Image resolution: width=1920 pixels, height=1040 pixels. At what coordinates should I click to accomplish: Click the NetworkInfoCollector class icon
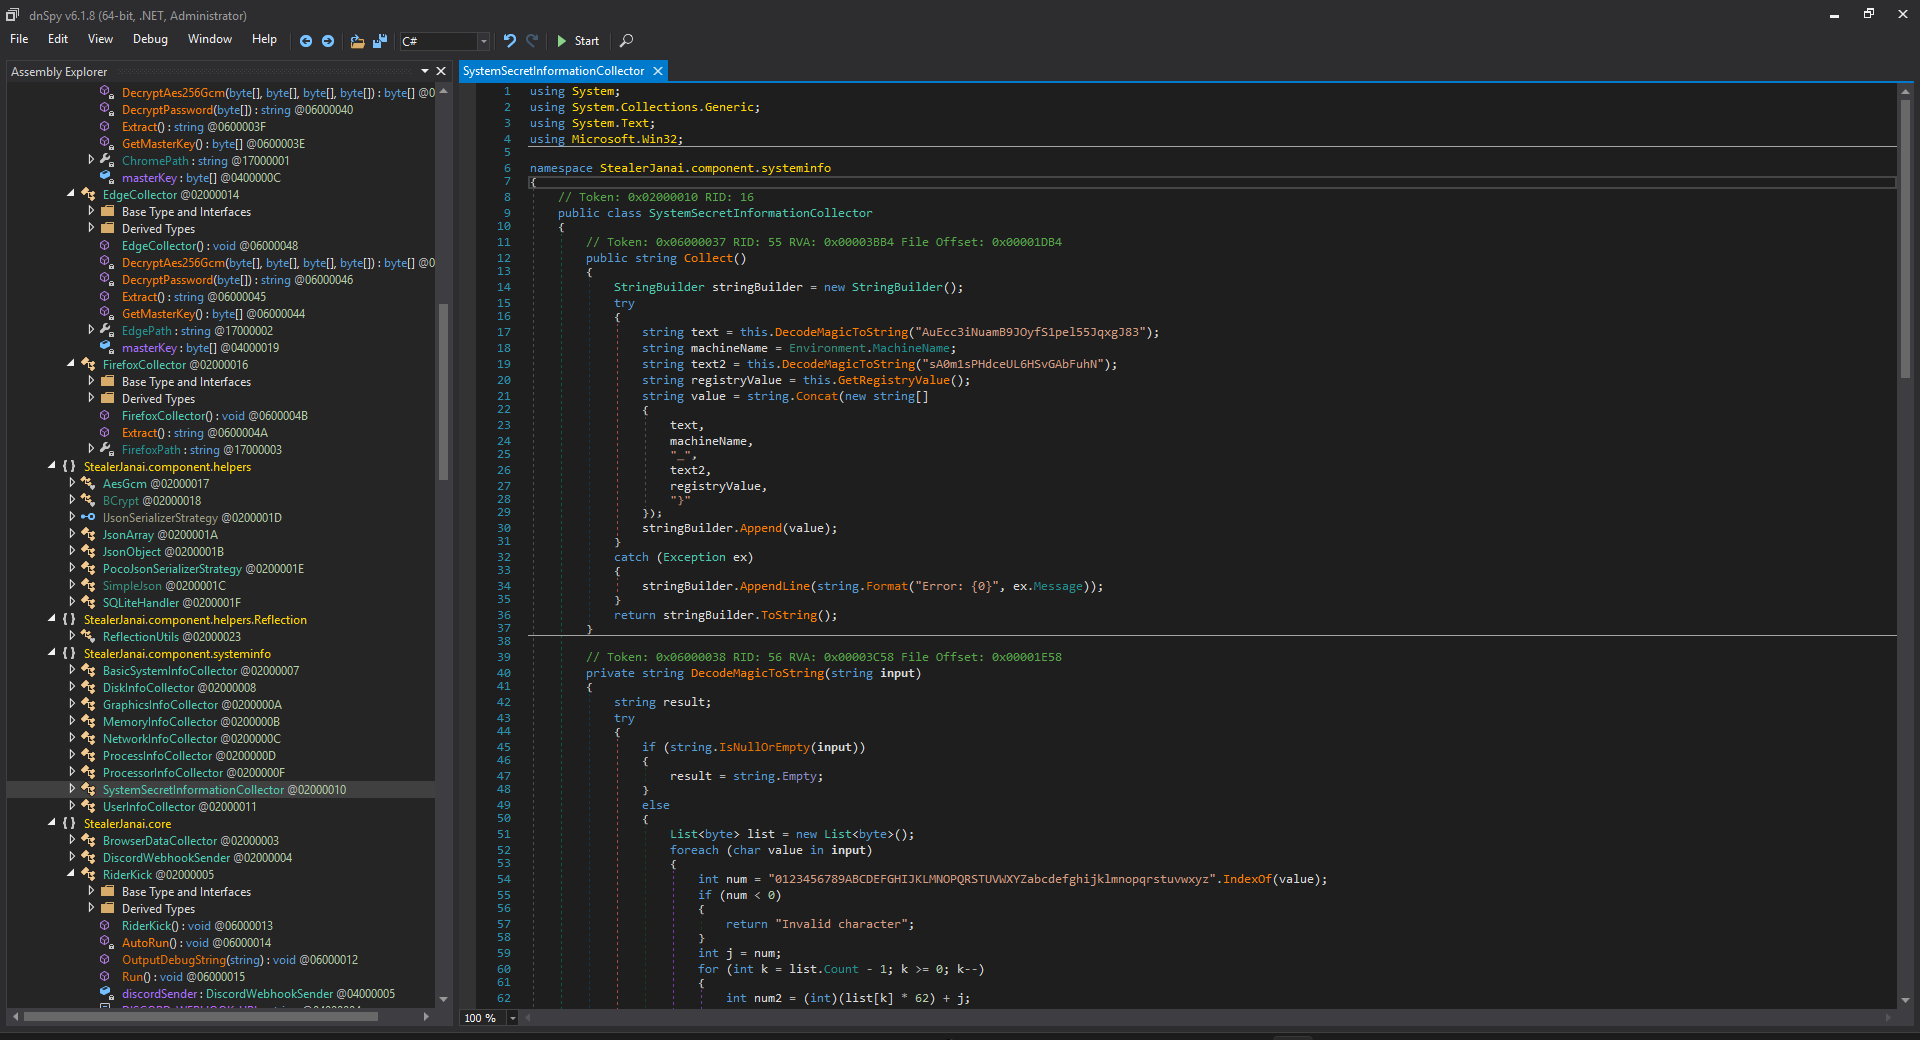pos(88,739)
